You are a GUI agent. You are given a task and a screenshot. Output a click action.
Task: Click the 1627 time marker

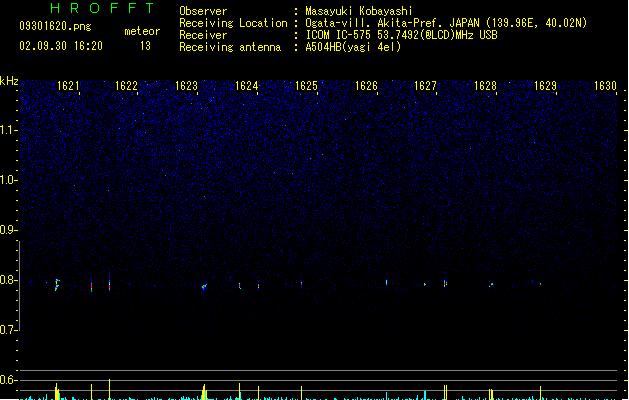point(425,86)
